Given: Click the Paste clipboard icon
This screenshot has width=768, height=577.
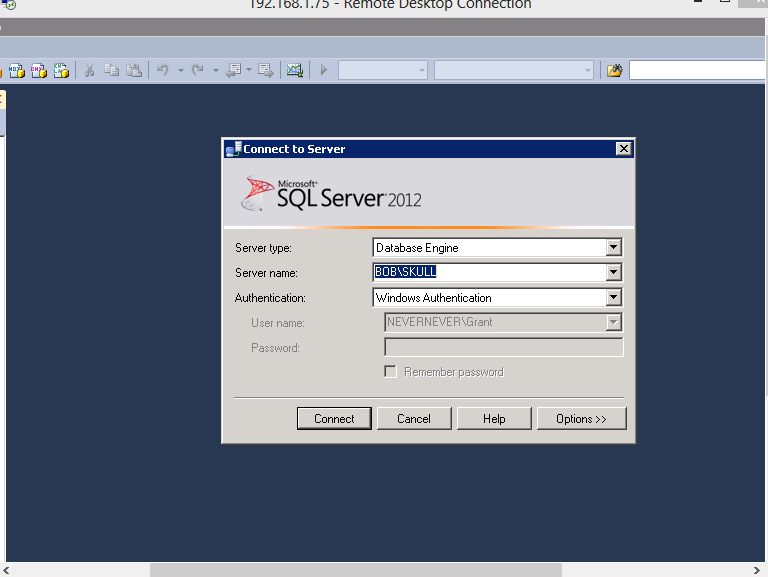Looking at the screenshot, I should [134, 71].
